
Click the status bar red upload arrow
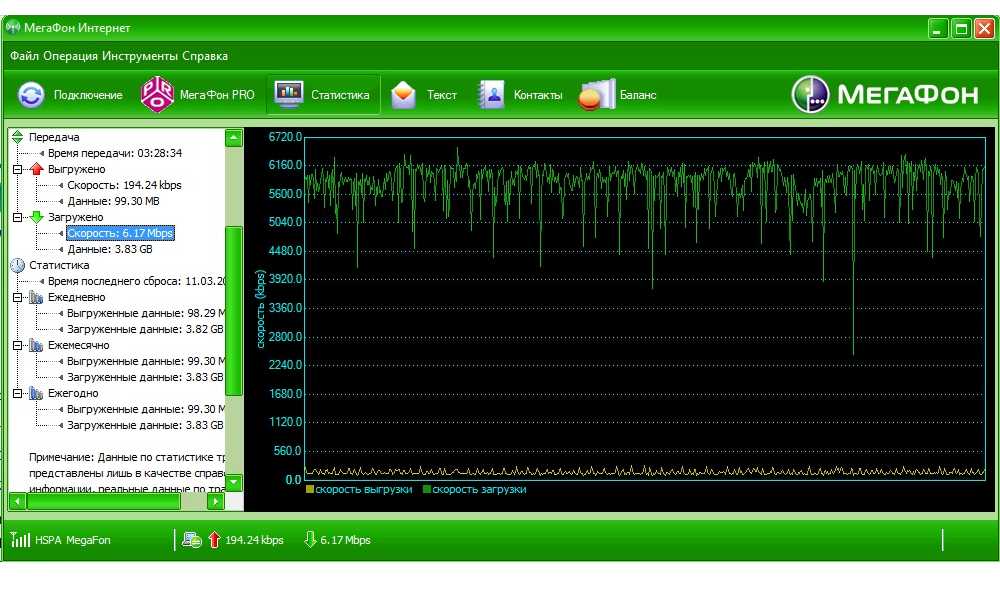pyautogui.click(x=214, y=539)
